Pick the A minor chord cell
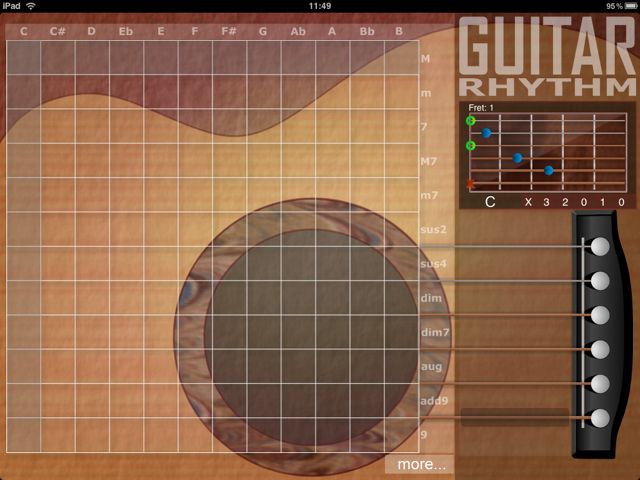The image size is (640, 480). pyautogui.click(x=333, y=92)
